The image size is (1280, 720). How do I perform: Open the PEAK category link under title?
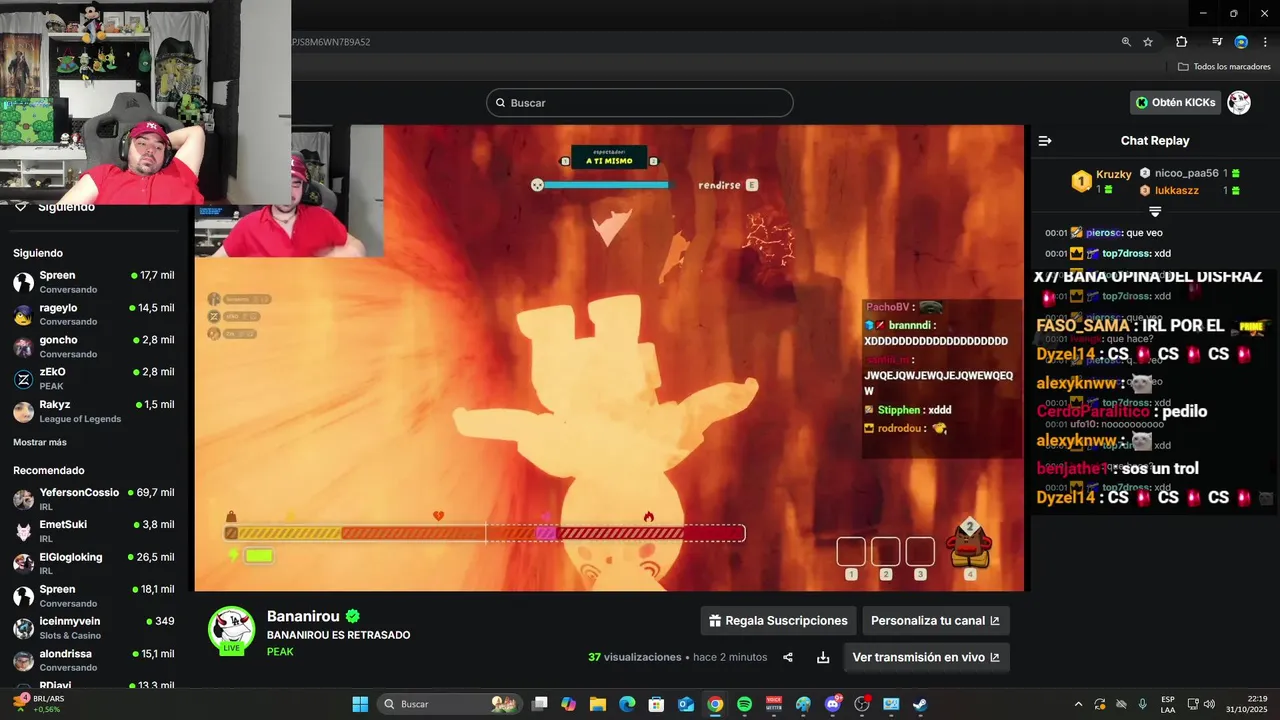click(x=280, y=652)
